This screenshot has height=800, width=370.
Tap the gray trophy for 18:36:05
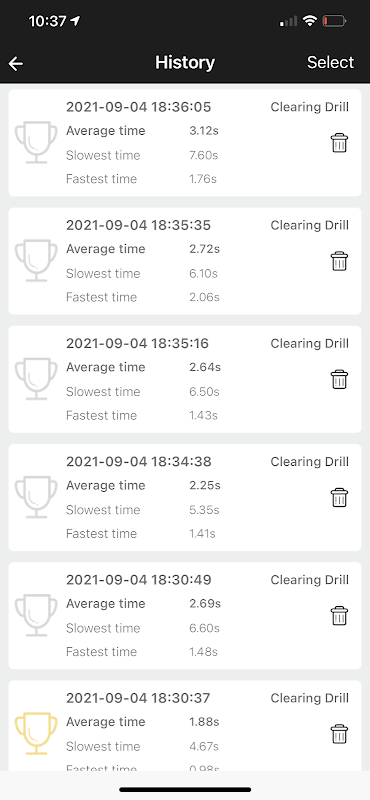click(x=36, y=142)
